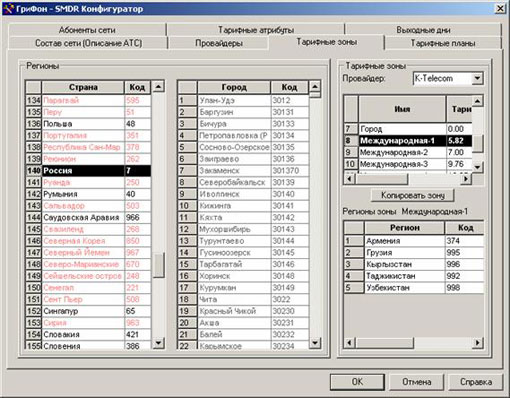The width and height of the screenshot is (510, 398).
Task: Switch to Тарифные атрибуты tab
Action: (256, 30)
